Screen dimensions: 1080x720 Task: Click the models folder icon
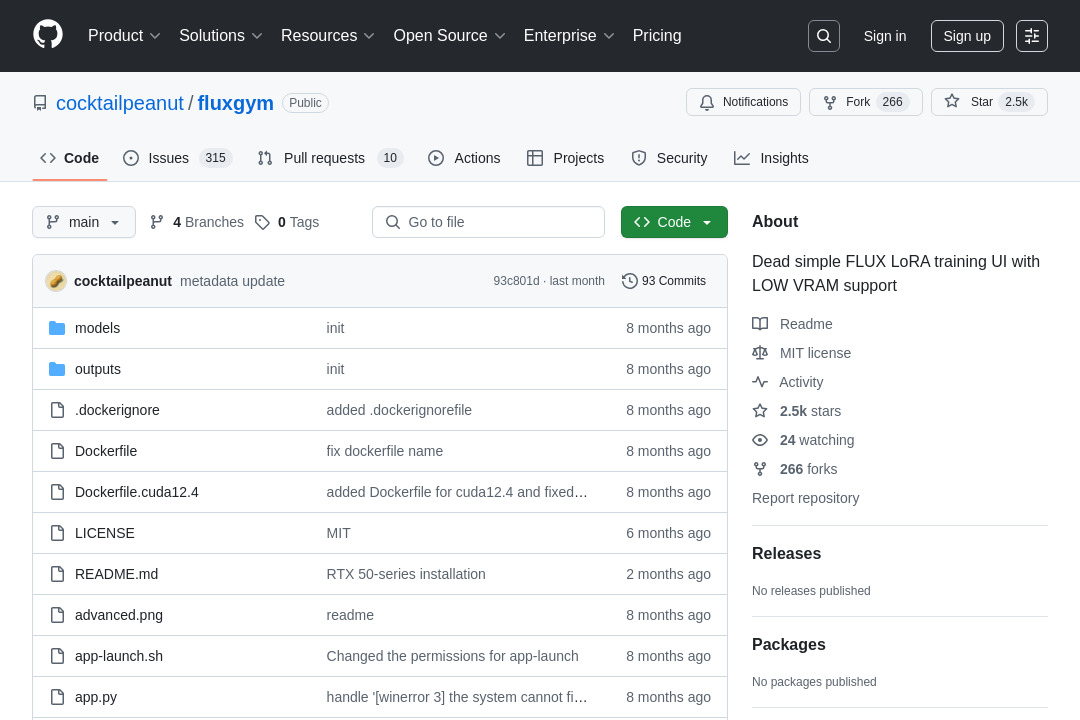(57, 328)
